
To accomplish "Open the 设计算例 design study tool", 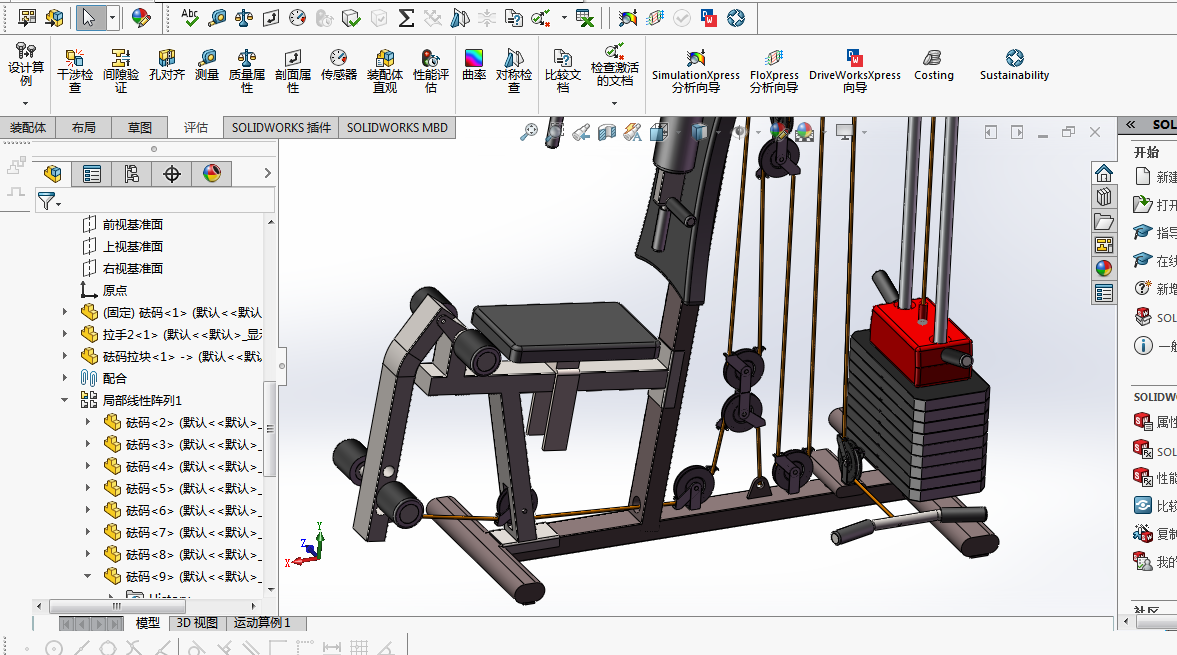I will pyautogui.click(x=26, y=65).
